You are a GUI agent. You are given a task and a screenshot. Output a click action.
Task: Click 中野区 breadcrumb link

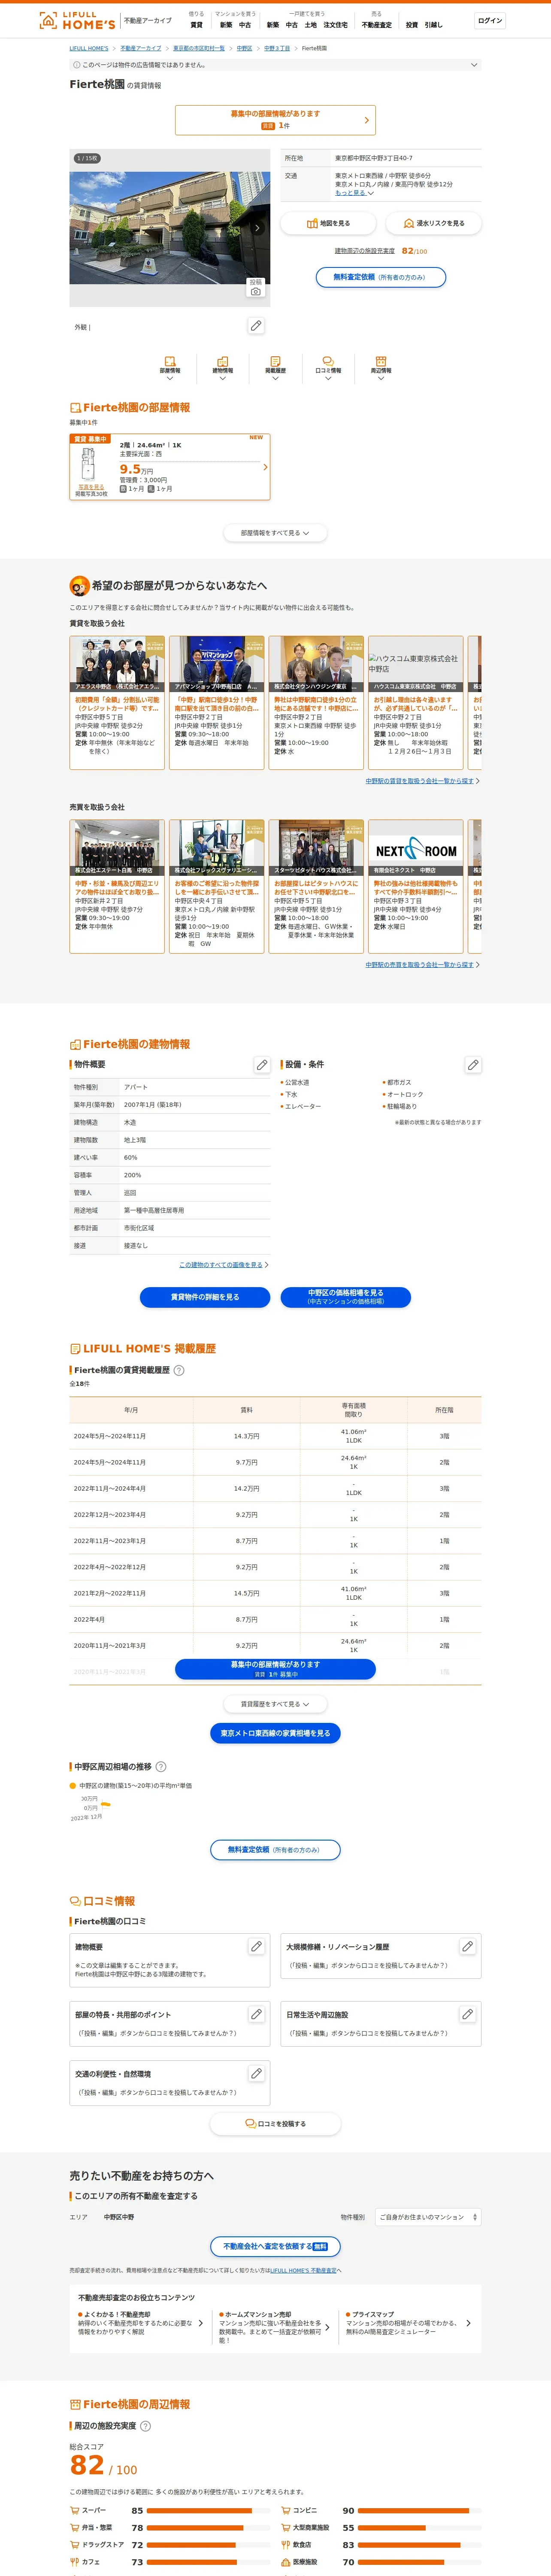pos(244,48)
